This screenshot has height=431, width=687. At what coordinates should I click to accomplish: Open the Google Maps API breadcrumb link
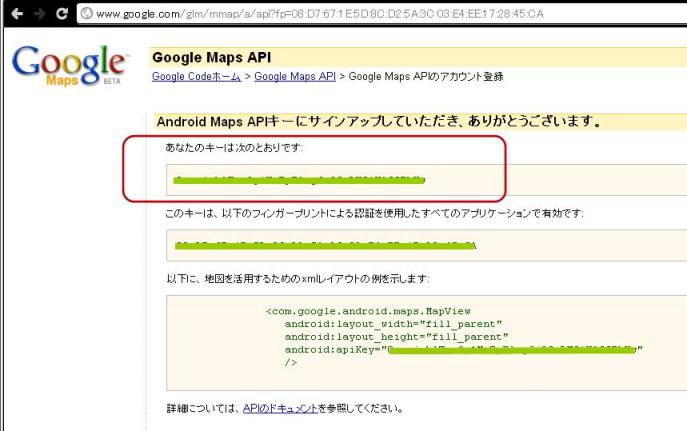click(295, 76)
